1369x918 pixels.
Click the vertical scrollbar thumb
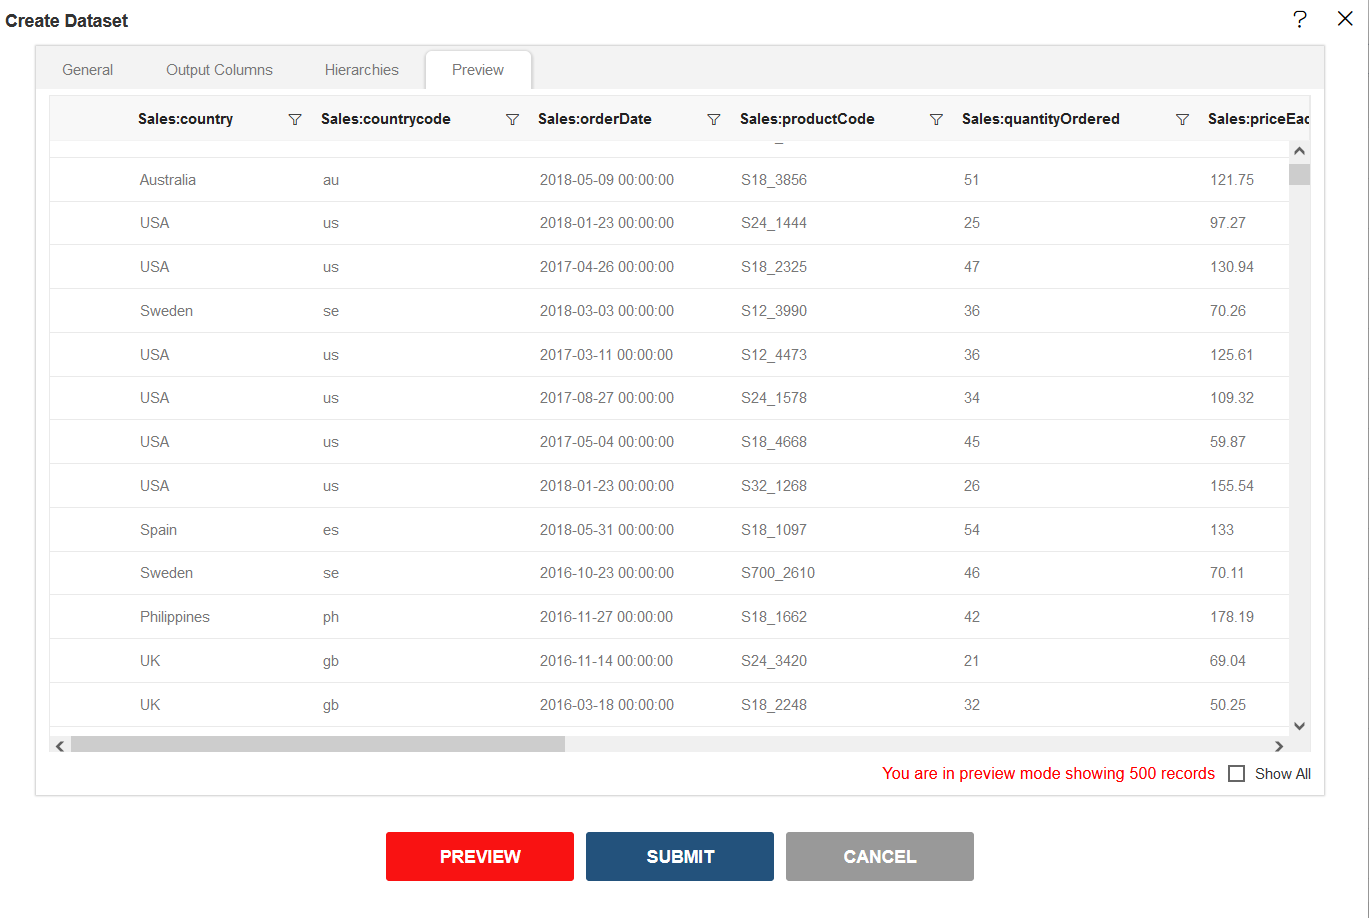[1299, 175]
